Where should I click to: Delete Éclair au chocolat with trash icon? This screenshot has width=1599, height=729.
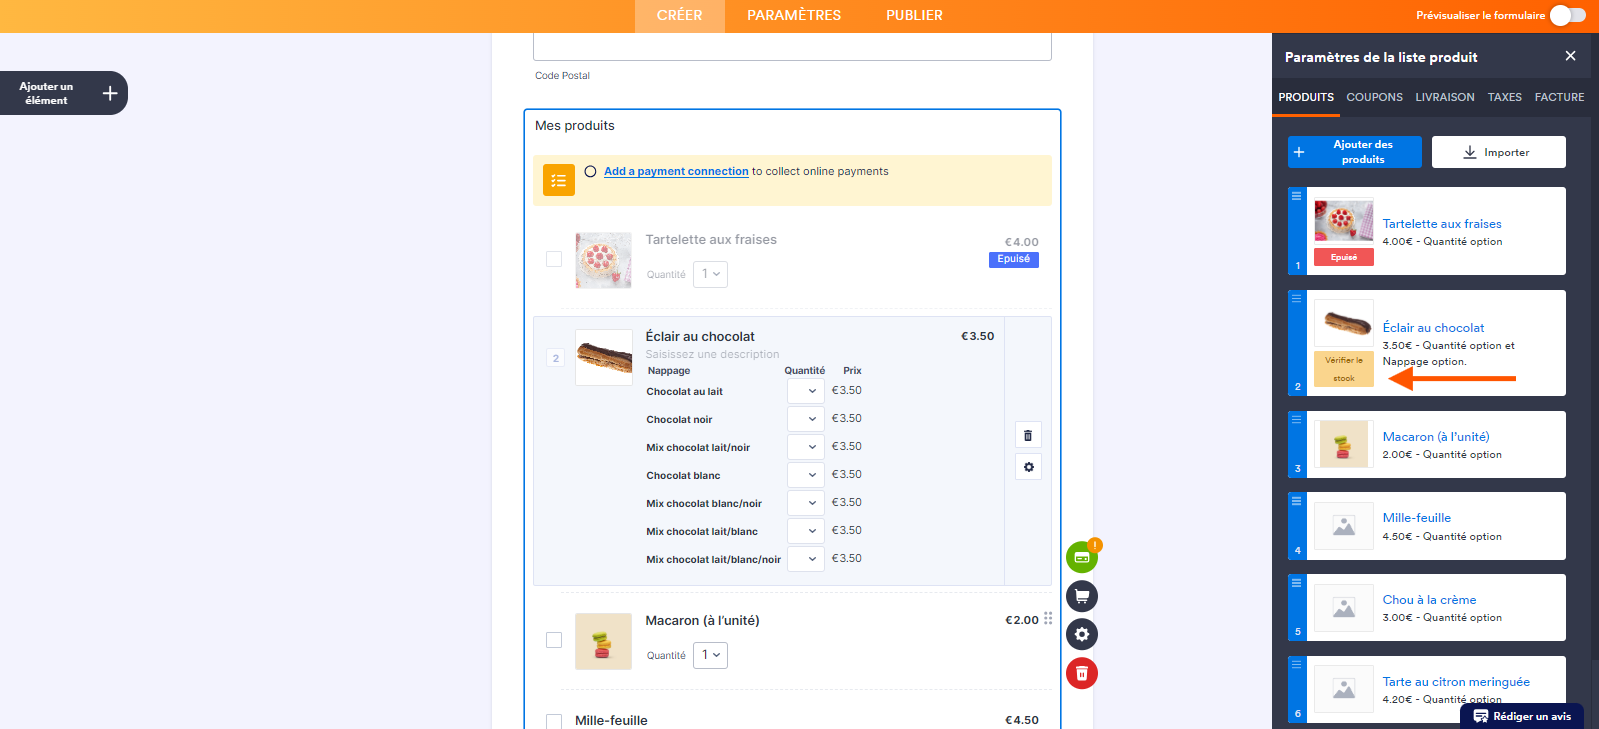click(1028, 435)
